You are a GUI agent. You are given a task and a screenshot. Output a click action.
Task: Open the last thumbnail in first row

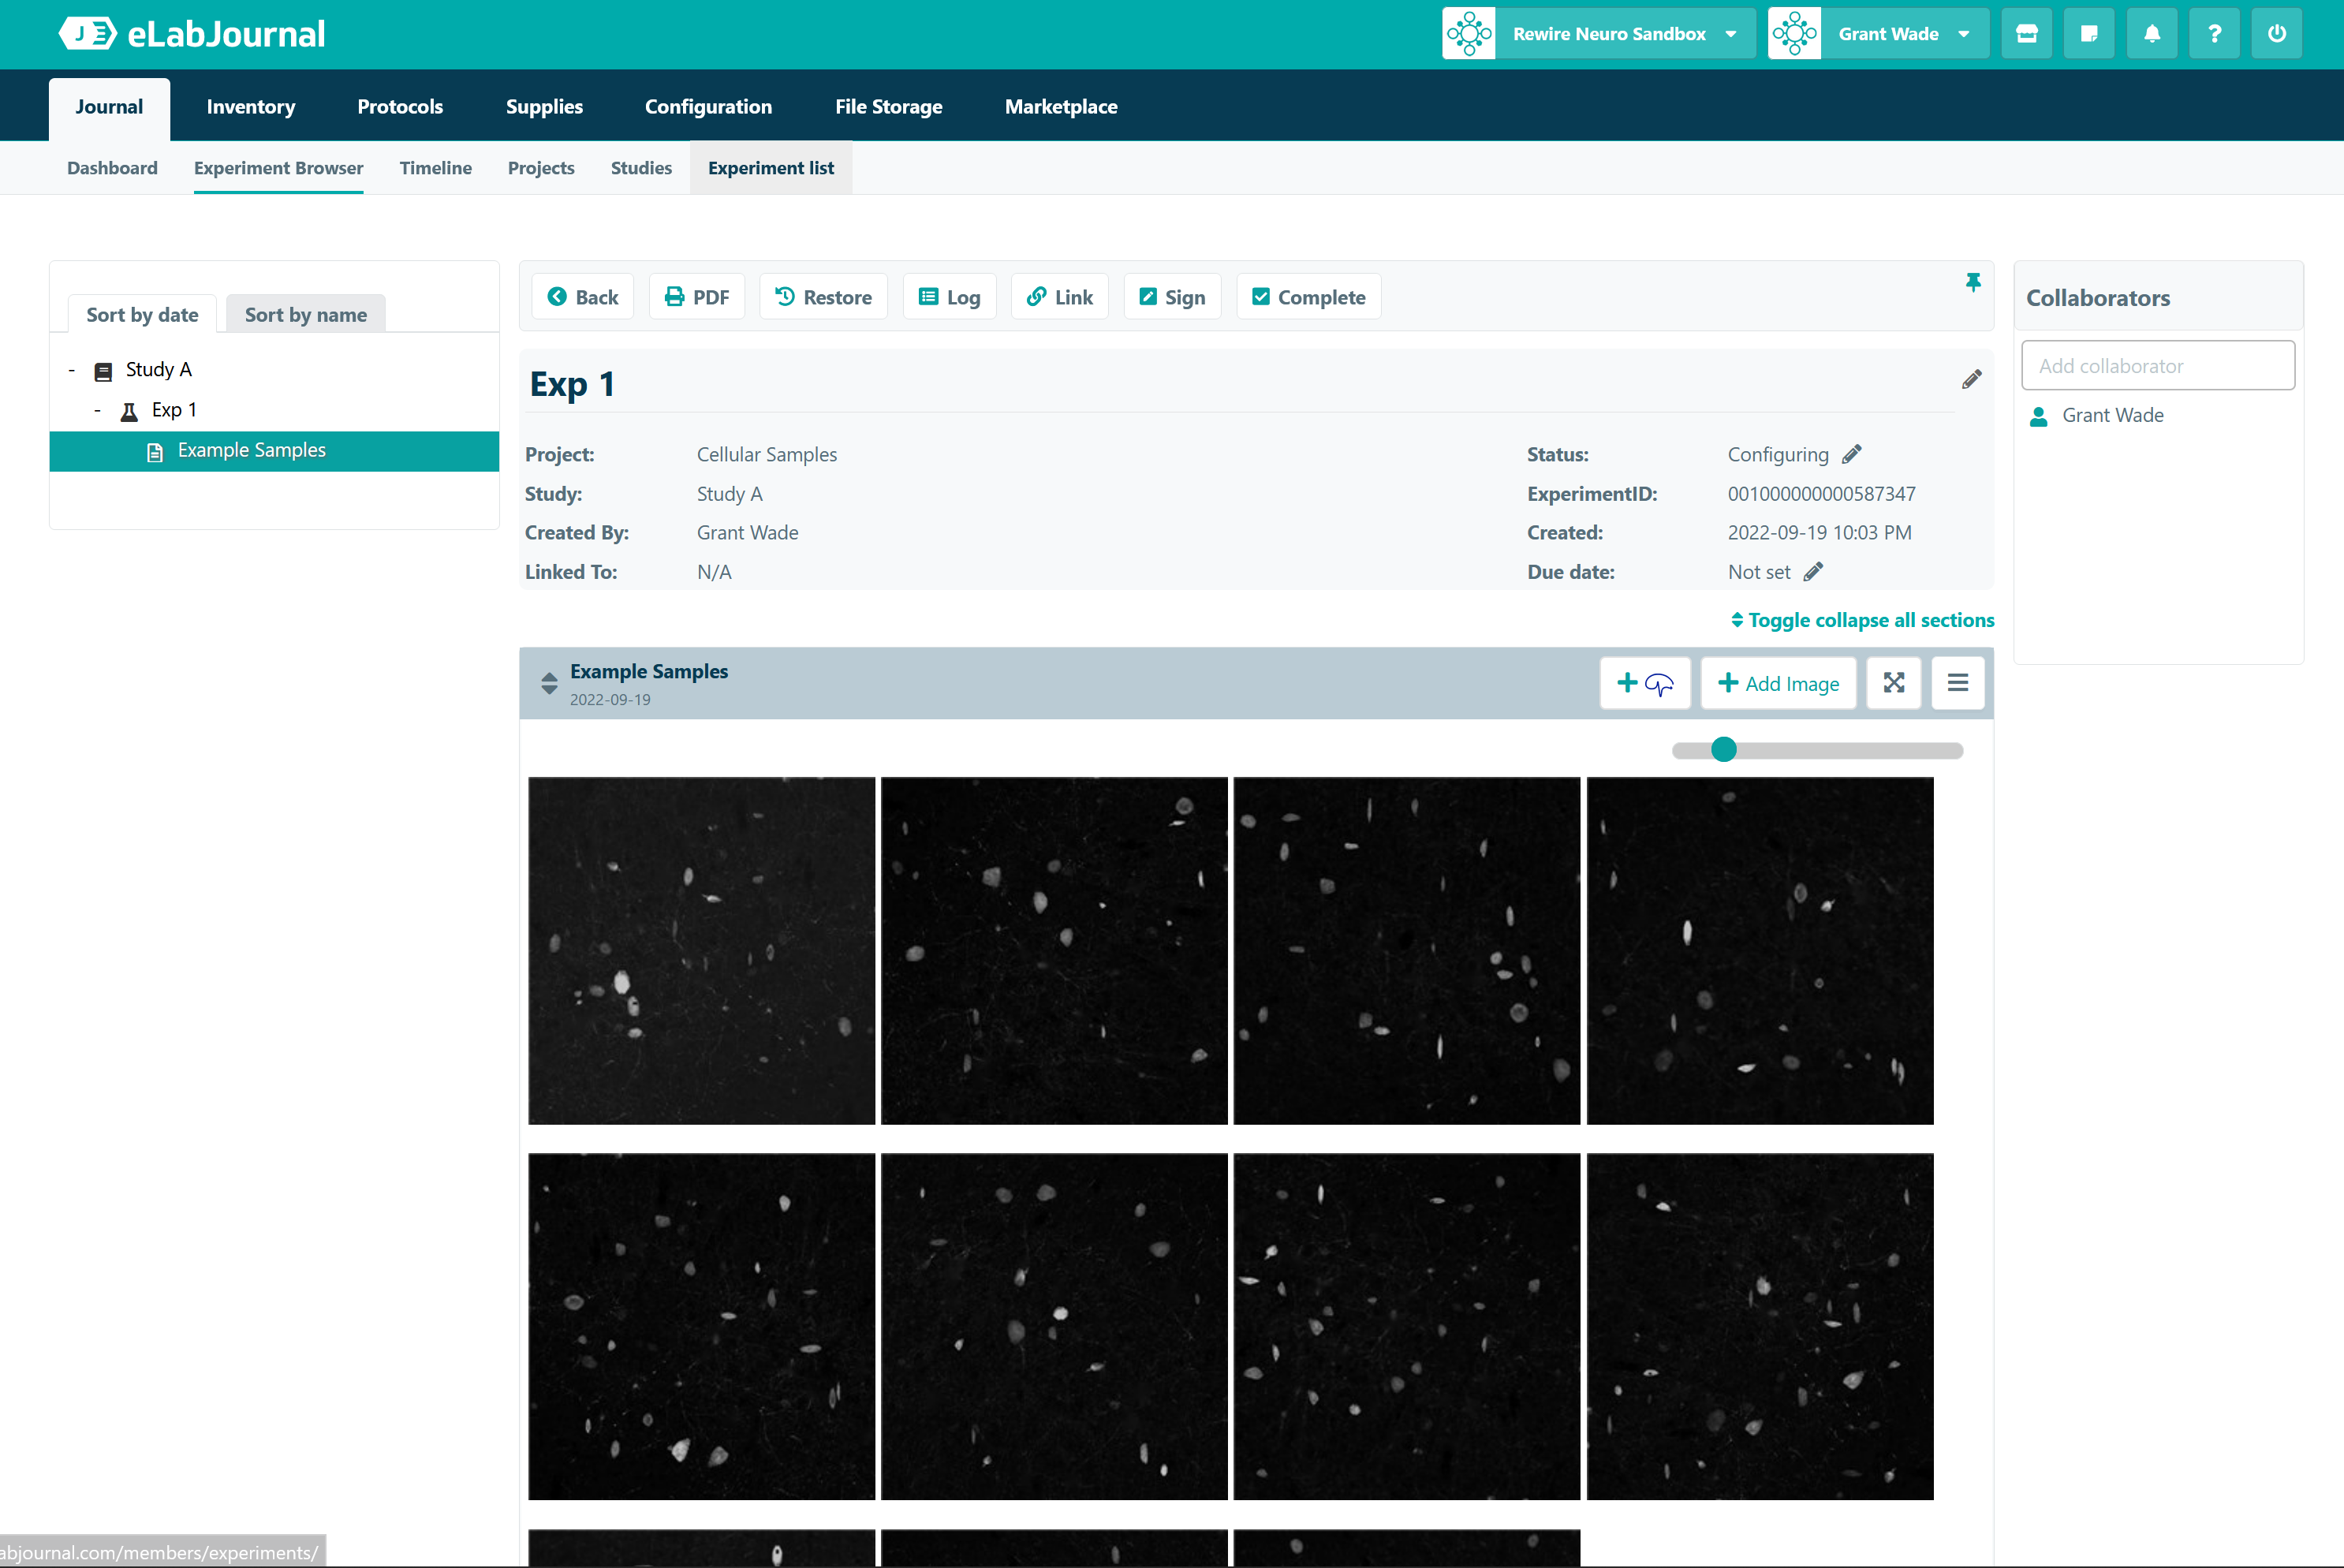coord(1760,951)
